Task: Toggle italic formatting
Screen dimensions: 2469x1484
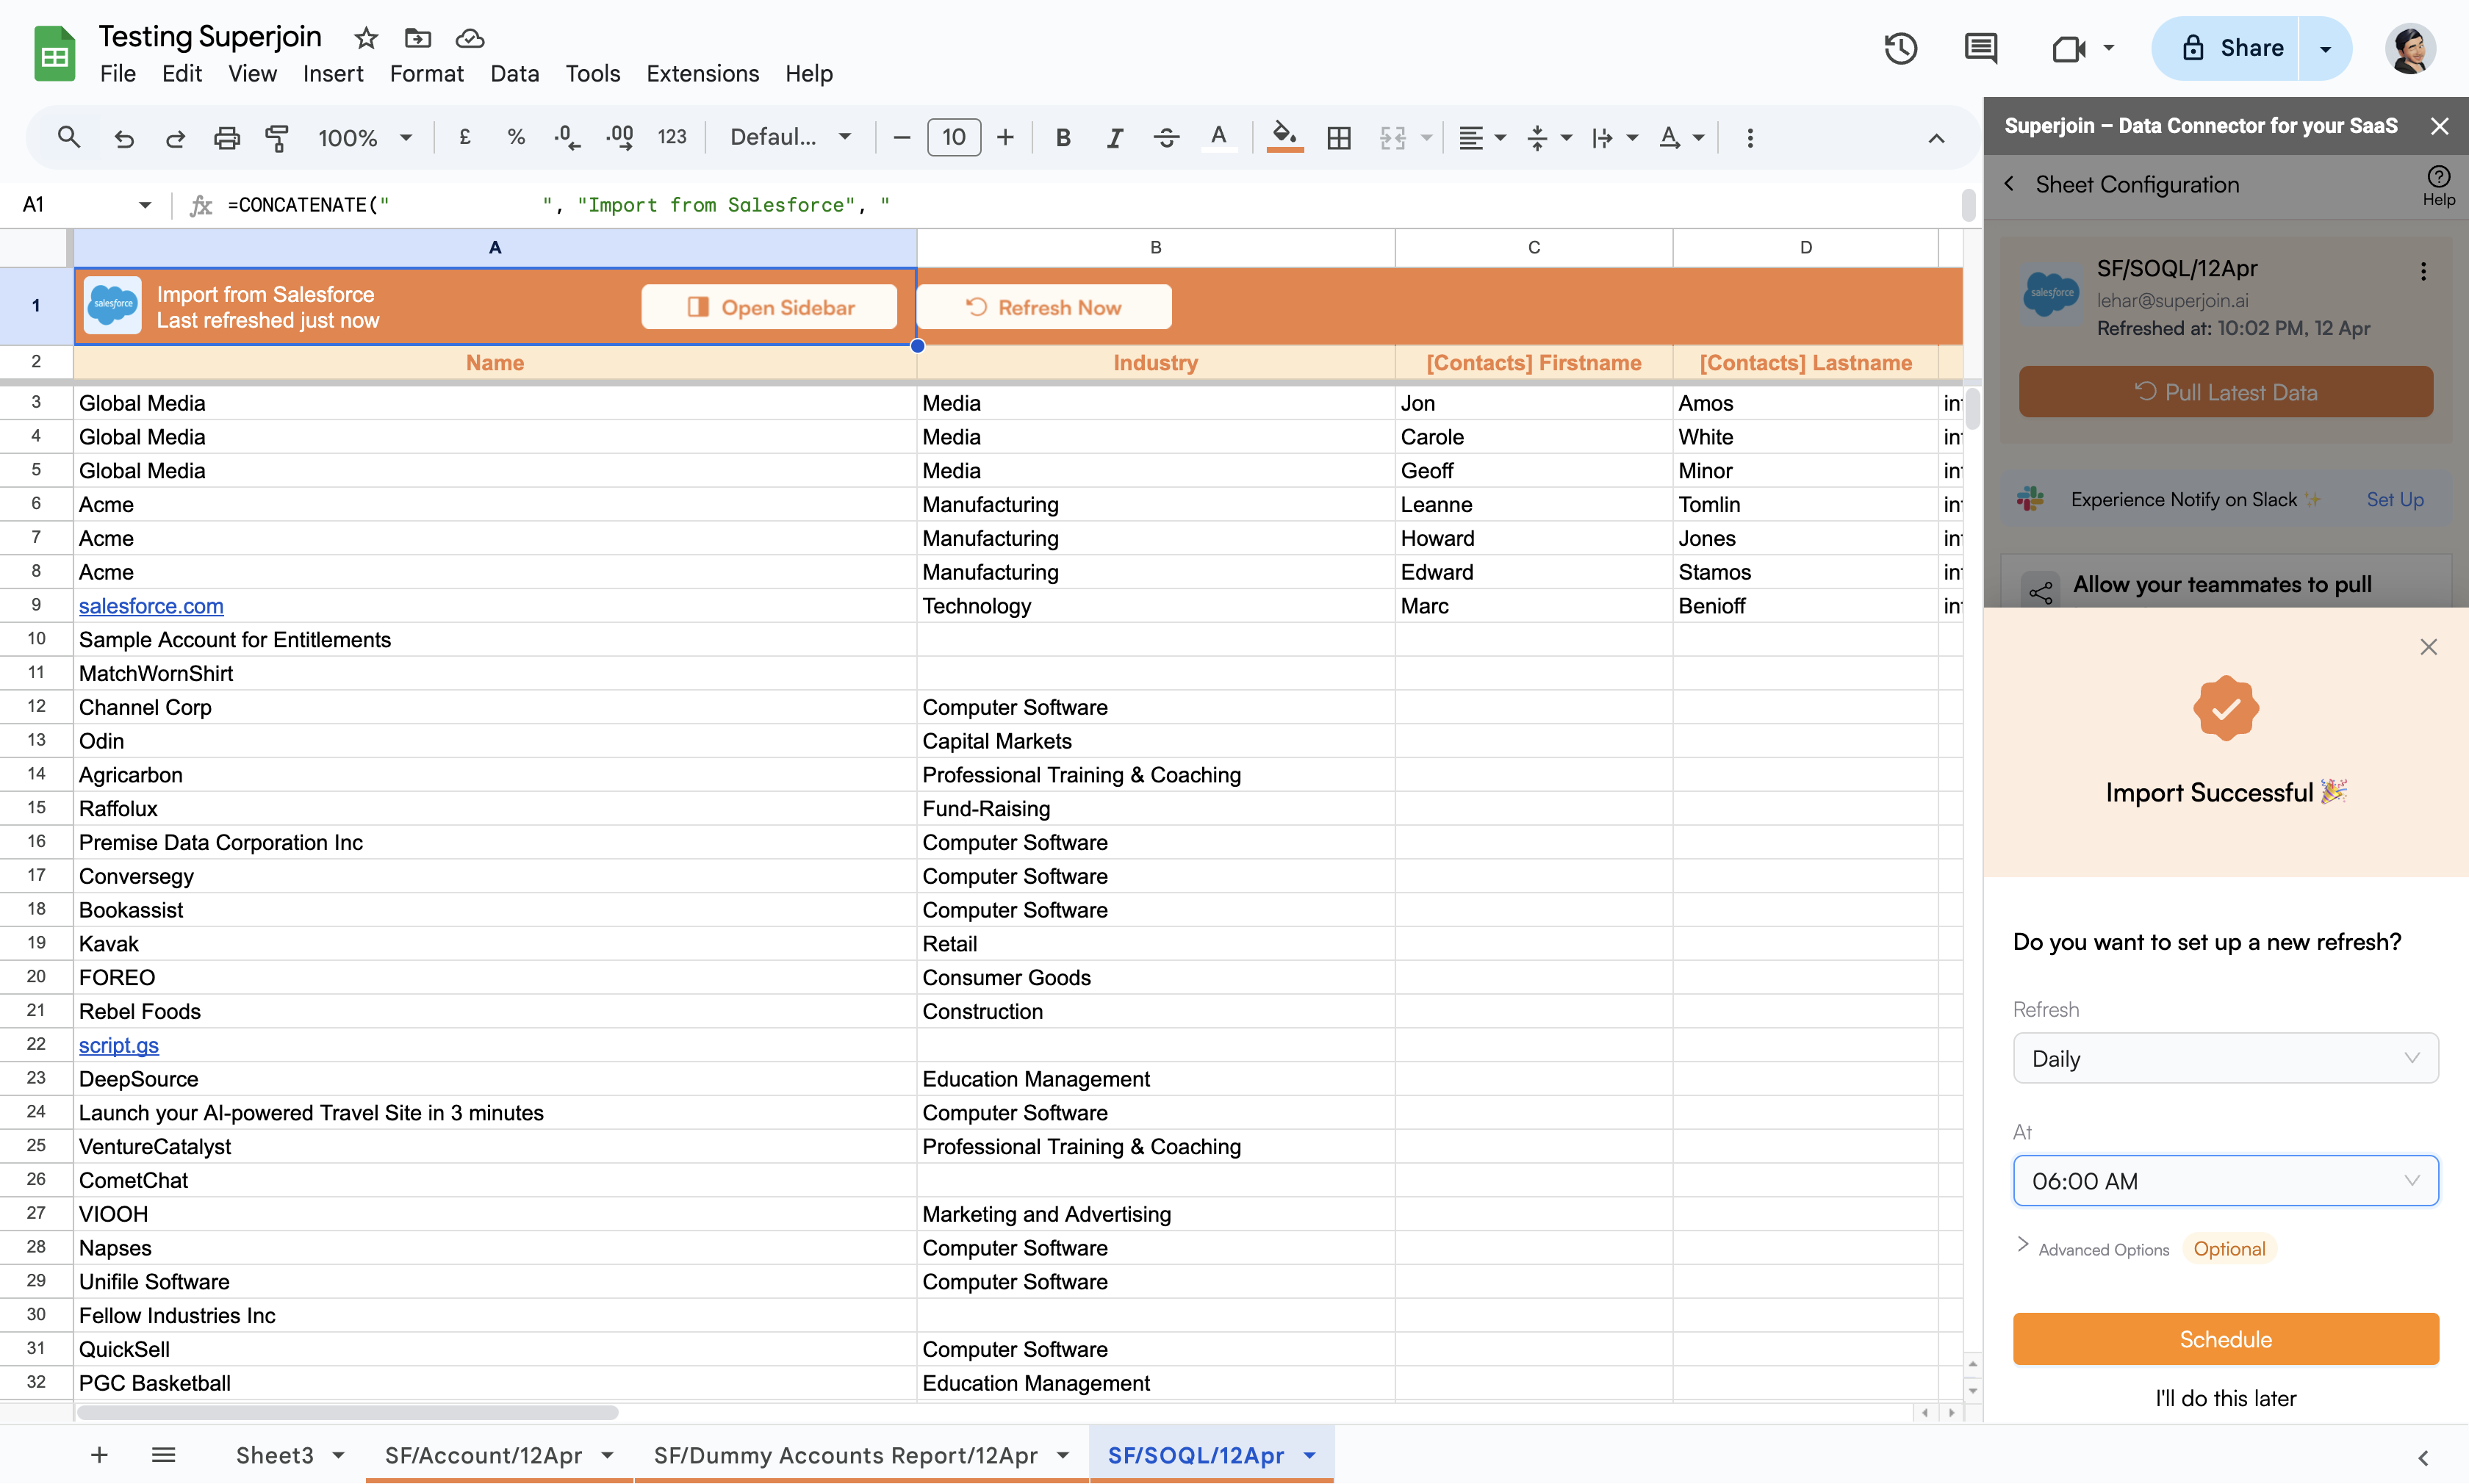Action: click(x=1114, y=137)
